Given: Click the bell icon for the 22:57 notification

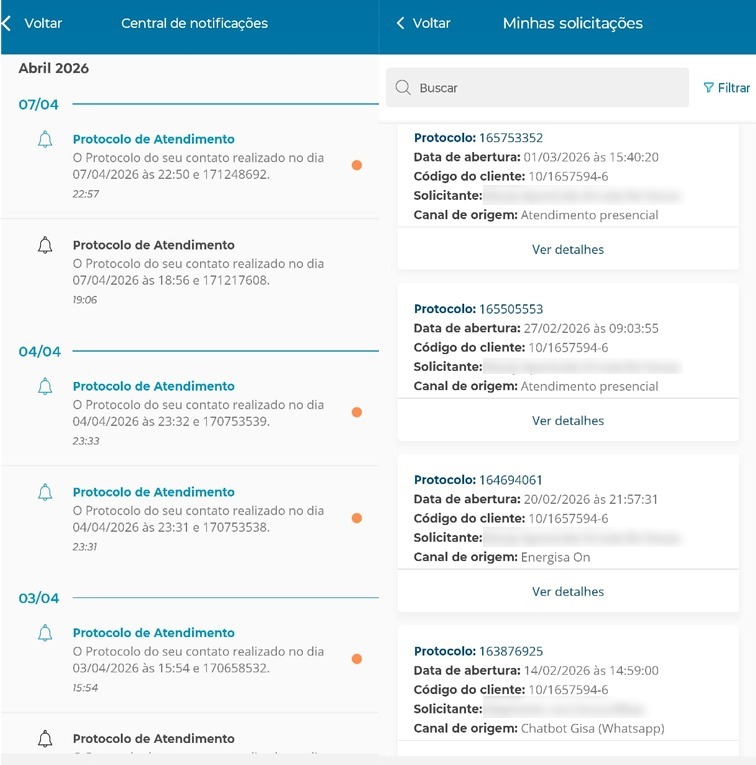Looking at the screenshot, I should click(45, 140).
